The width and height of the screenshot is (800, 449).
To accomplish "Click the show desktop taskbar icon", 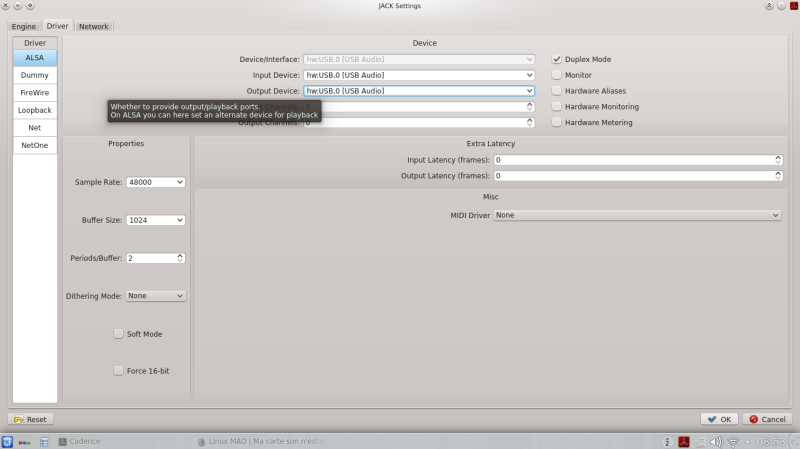I will [x=44, y=442].
